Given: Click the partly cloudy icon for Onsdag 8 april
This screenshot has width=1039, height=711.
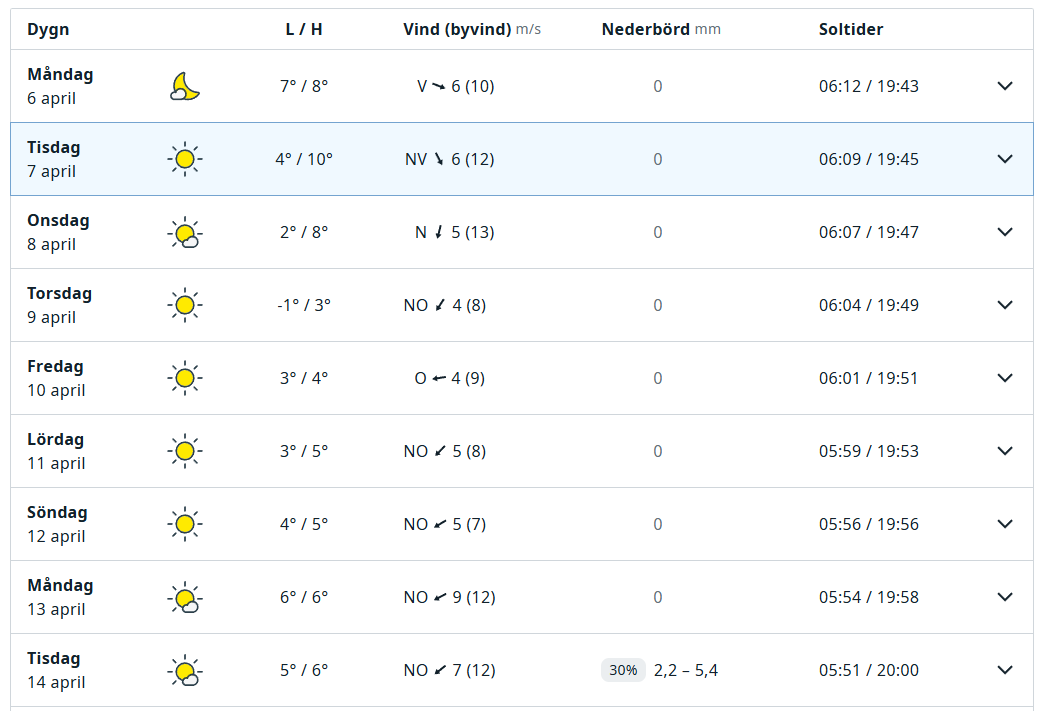Looking at the screenshot, I should [x=184, y=233].
